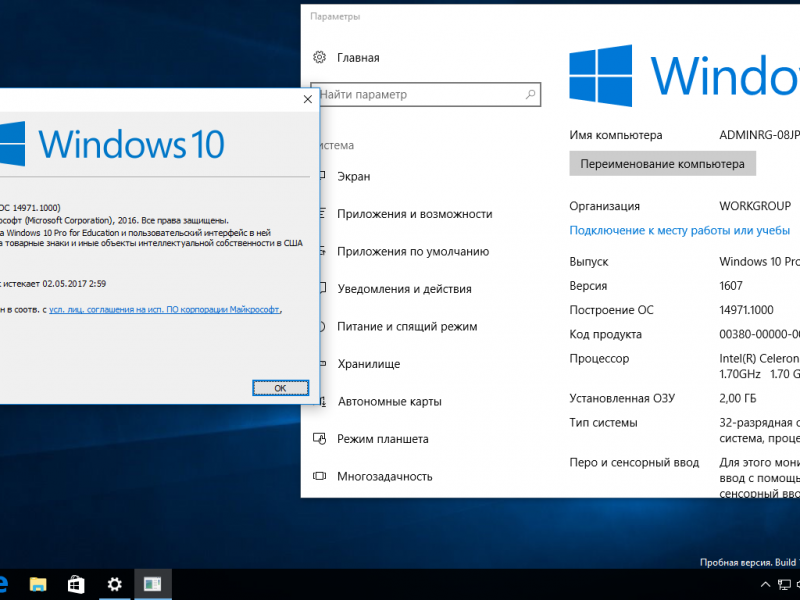Viewport: 800px width, 600px height.
Task: Open File Explorer from the taskbar
Action: [x=38, y=584]
